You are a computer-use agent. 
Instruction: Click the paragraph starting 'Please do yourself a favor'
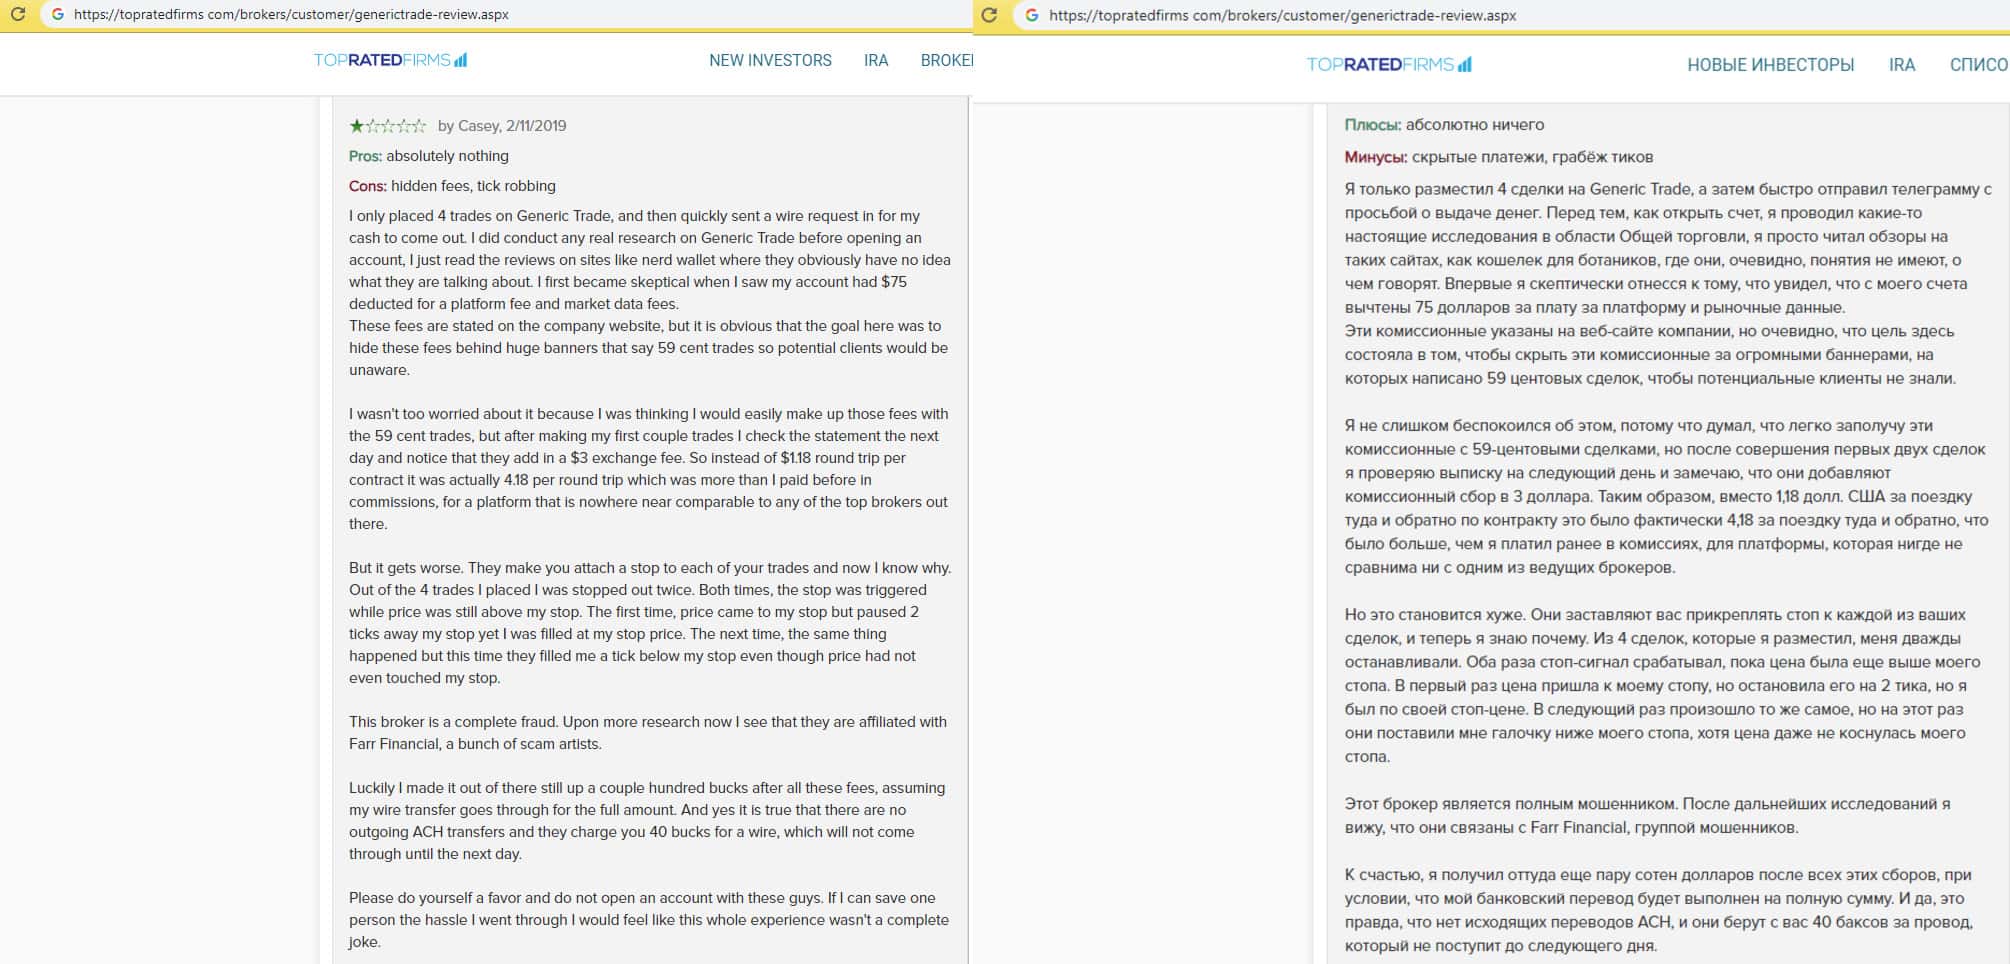[x=649, y=920]
